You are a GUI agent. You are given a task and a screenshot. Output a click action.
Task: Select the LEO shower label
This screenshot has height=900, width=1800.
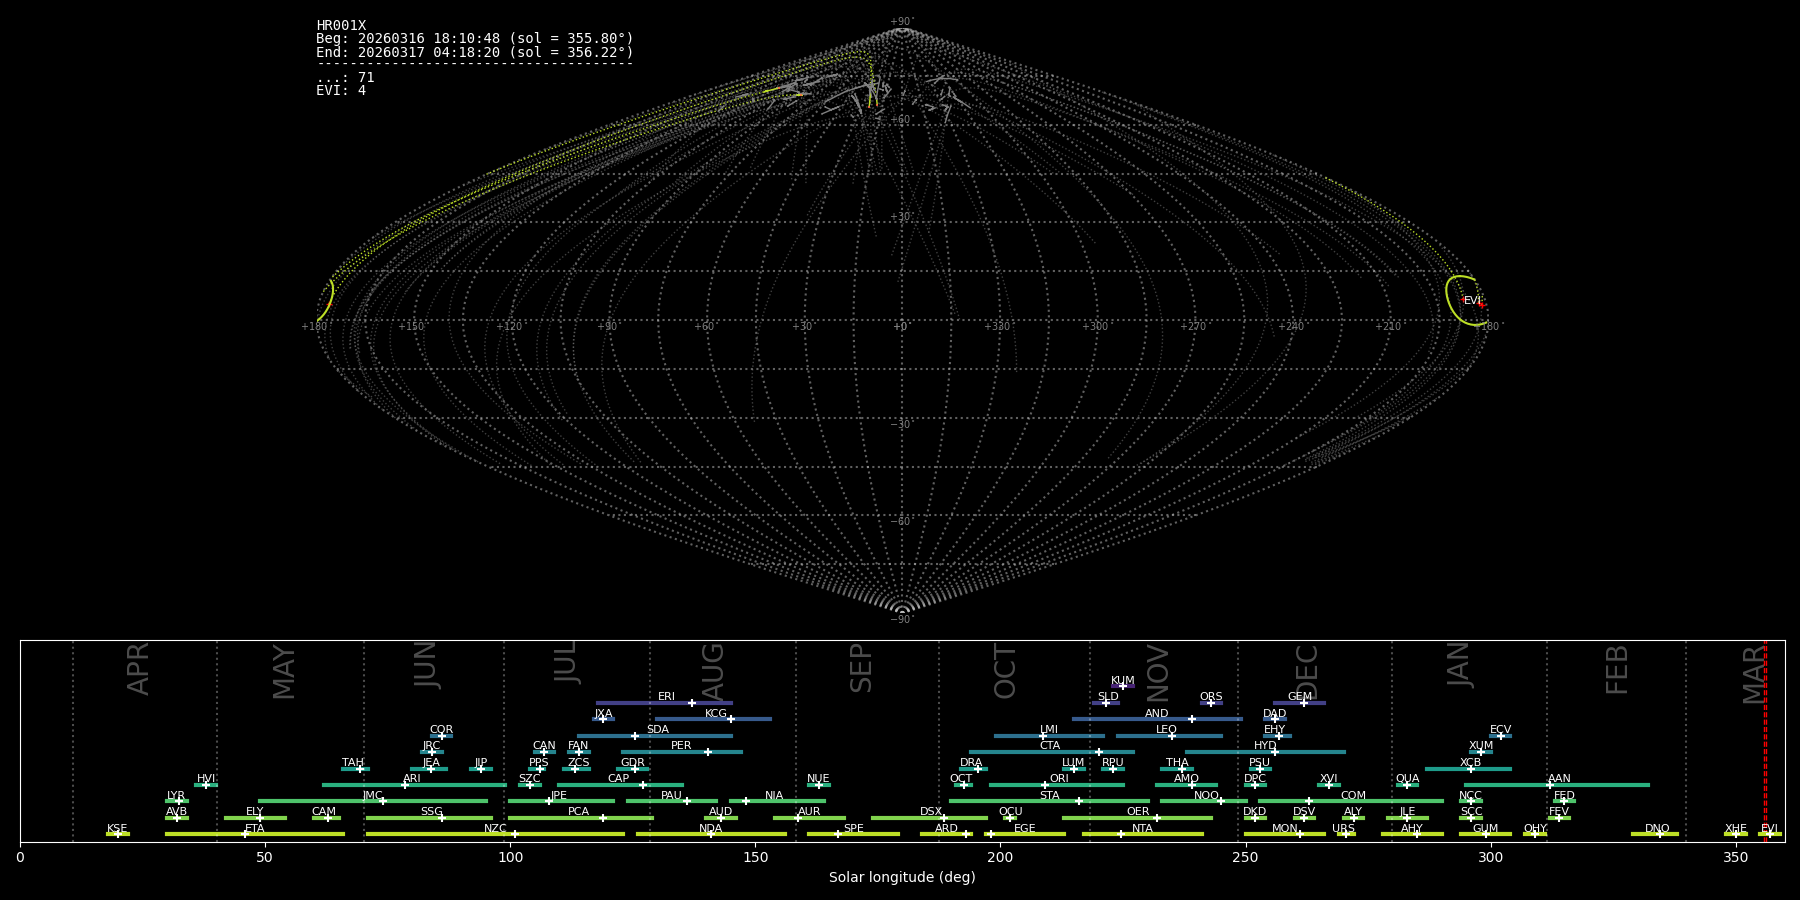pyautogui.click(x=1166, y=729)
